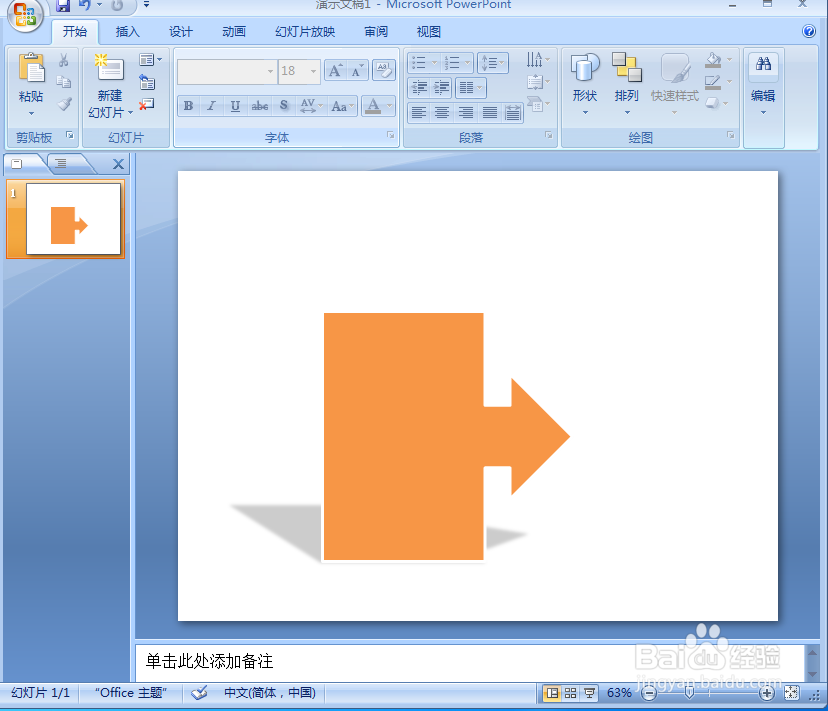Image resolution: width=828 pixels, height=711 pixels.
Task: Toggle Underline formatting
Action: (x=235, y=106)
